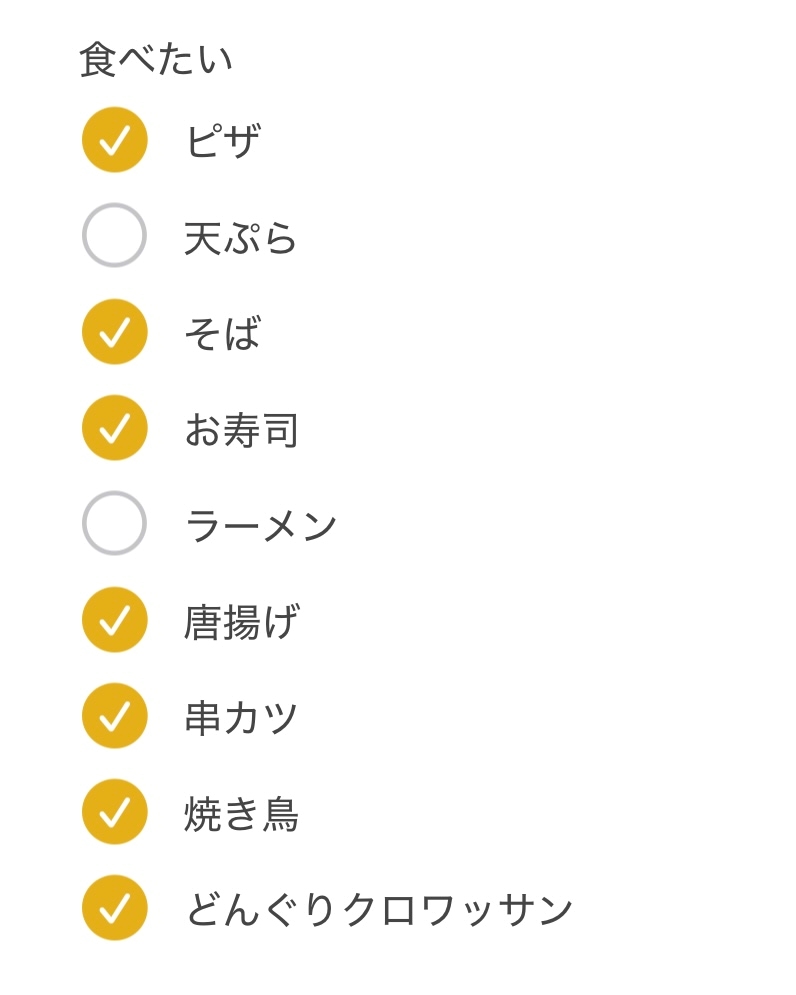Click the どんぐりクロワッサン label text
Viewport: 796px width, 995px height.
click(x=380, y=910)
